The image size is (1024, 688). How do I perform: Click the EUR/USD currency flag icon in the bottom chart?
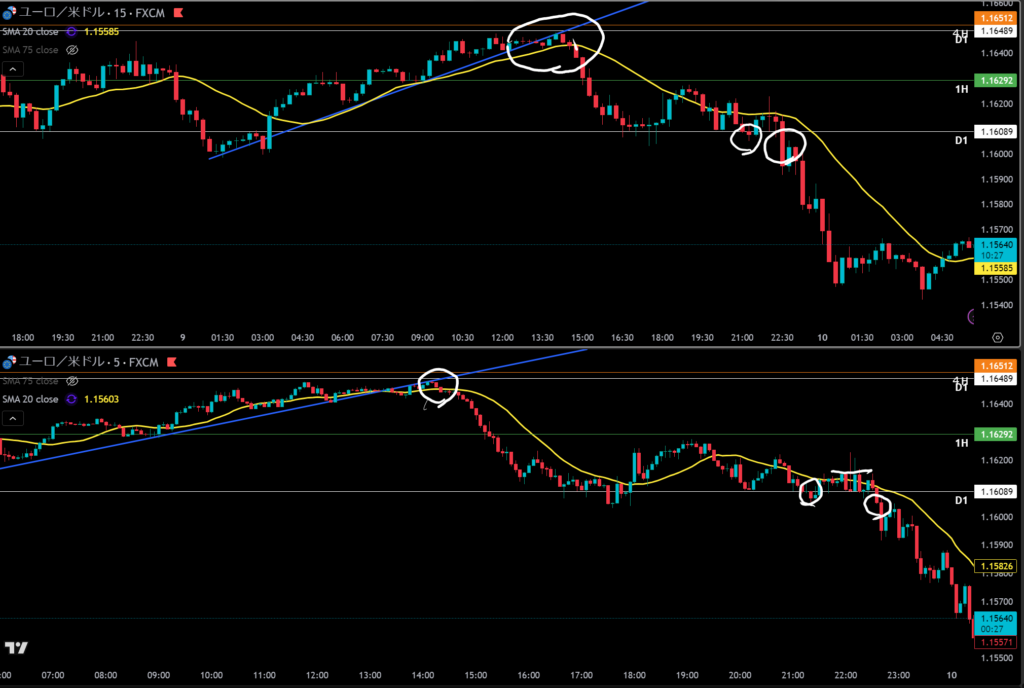10,361
